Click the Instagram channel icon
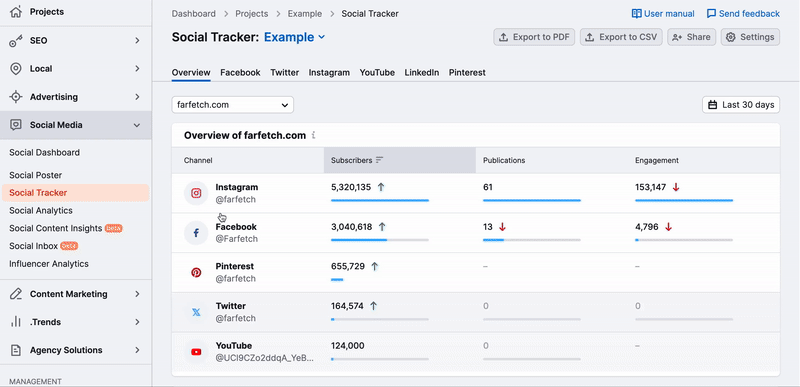This screenshot has height=387, width=800. 196,193
